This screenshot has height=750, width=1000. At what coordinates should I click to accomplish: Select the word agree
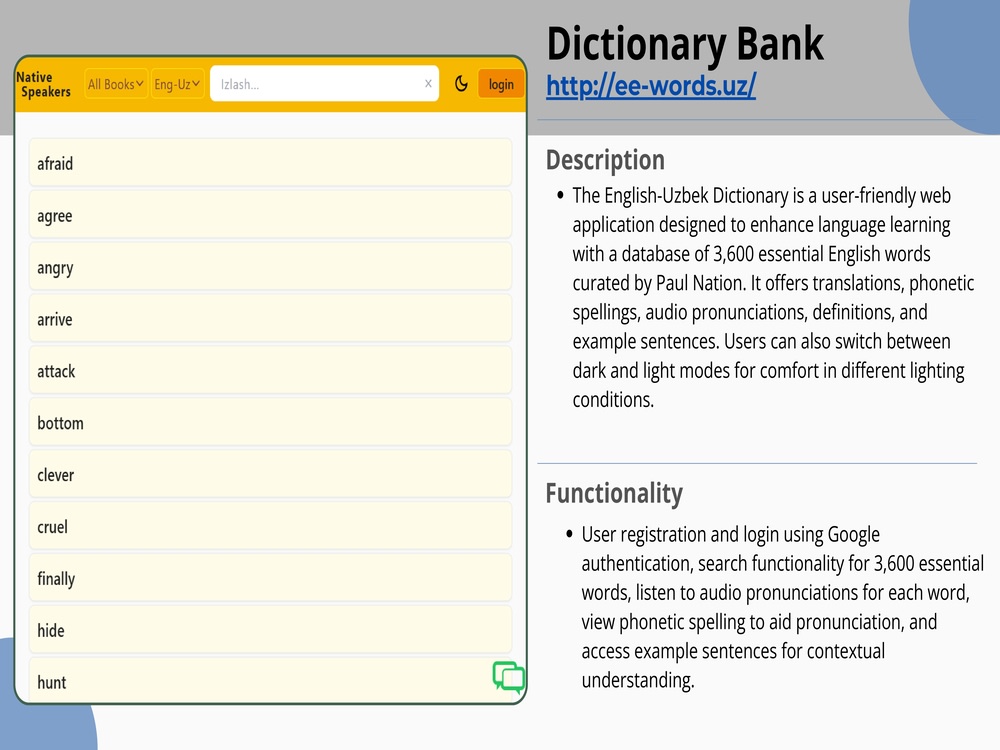pos(270,215)
